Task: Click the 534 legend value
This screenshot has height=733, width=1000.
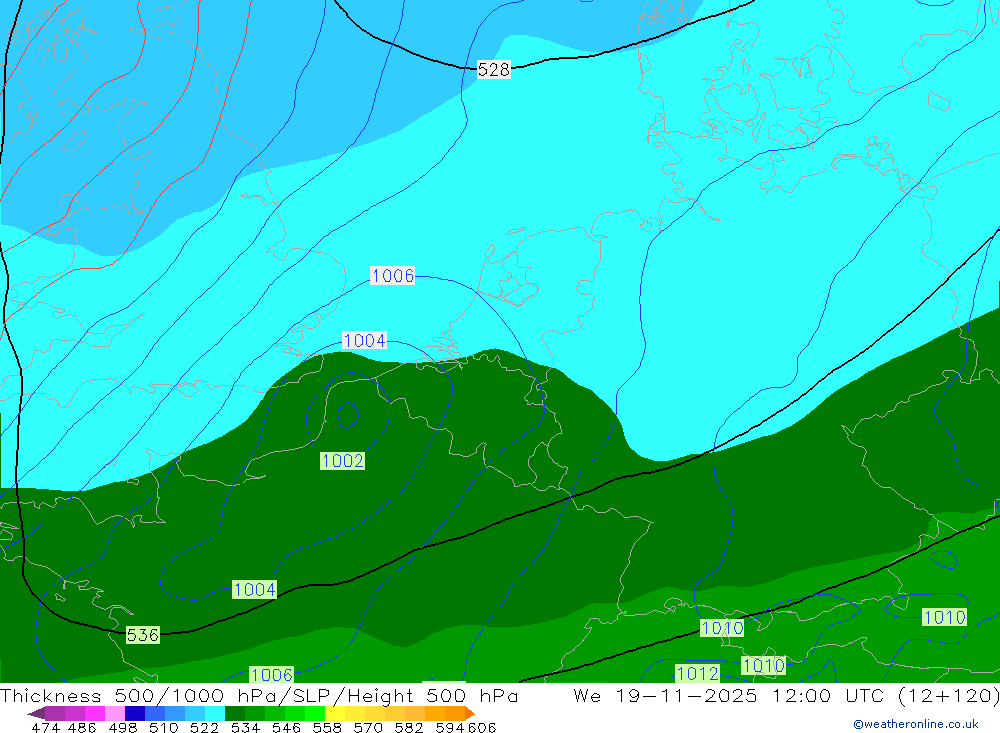Action: tap(246, 728)
